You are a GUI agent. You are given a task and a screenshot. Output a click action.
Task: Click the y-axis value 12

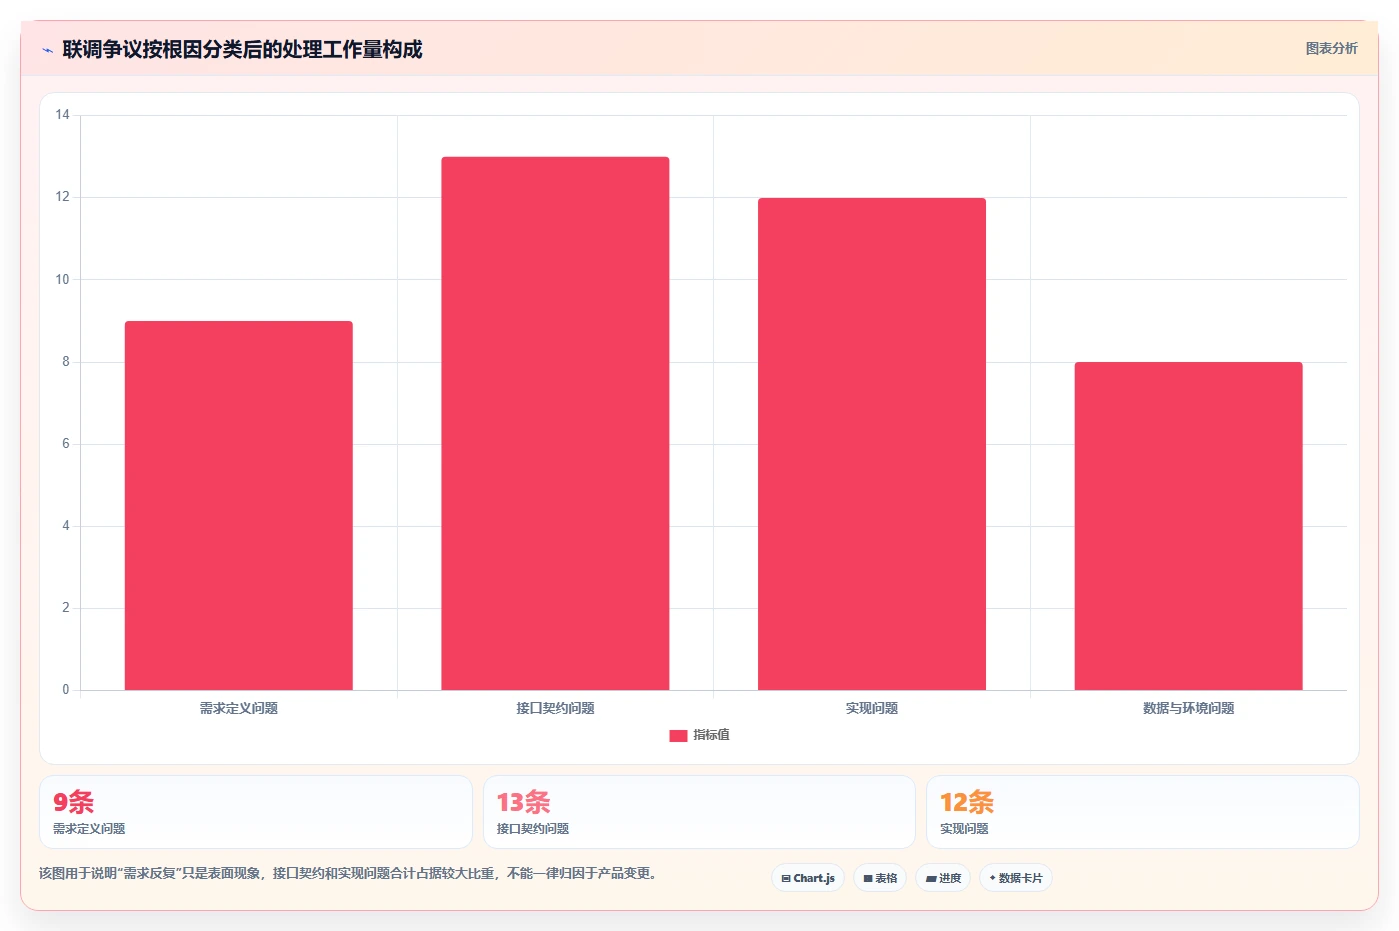62,197
